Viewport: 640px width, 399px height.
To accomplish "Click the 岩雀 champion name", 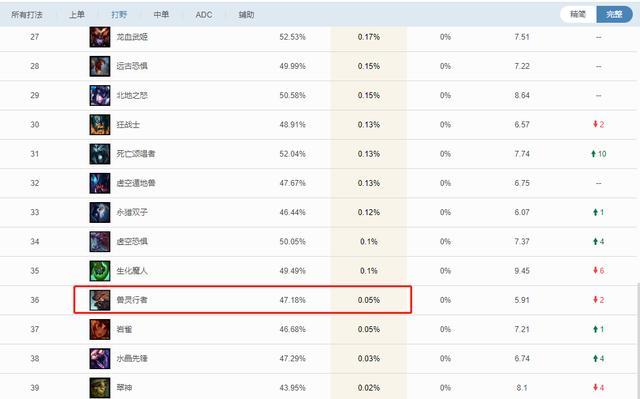I will pos(124,329).
